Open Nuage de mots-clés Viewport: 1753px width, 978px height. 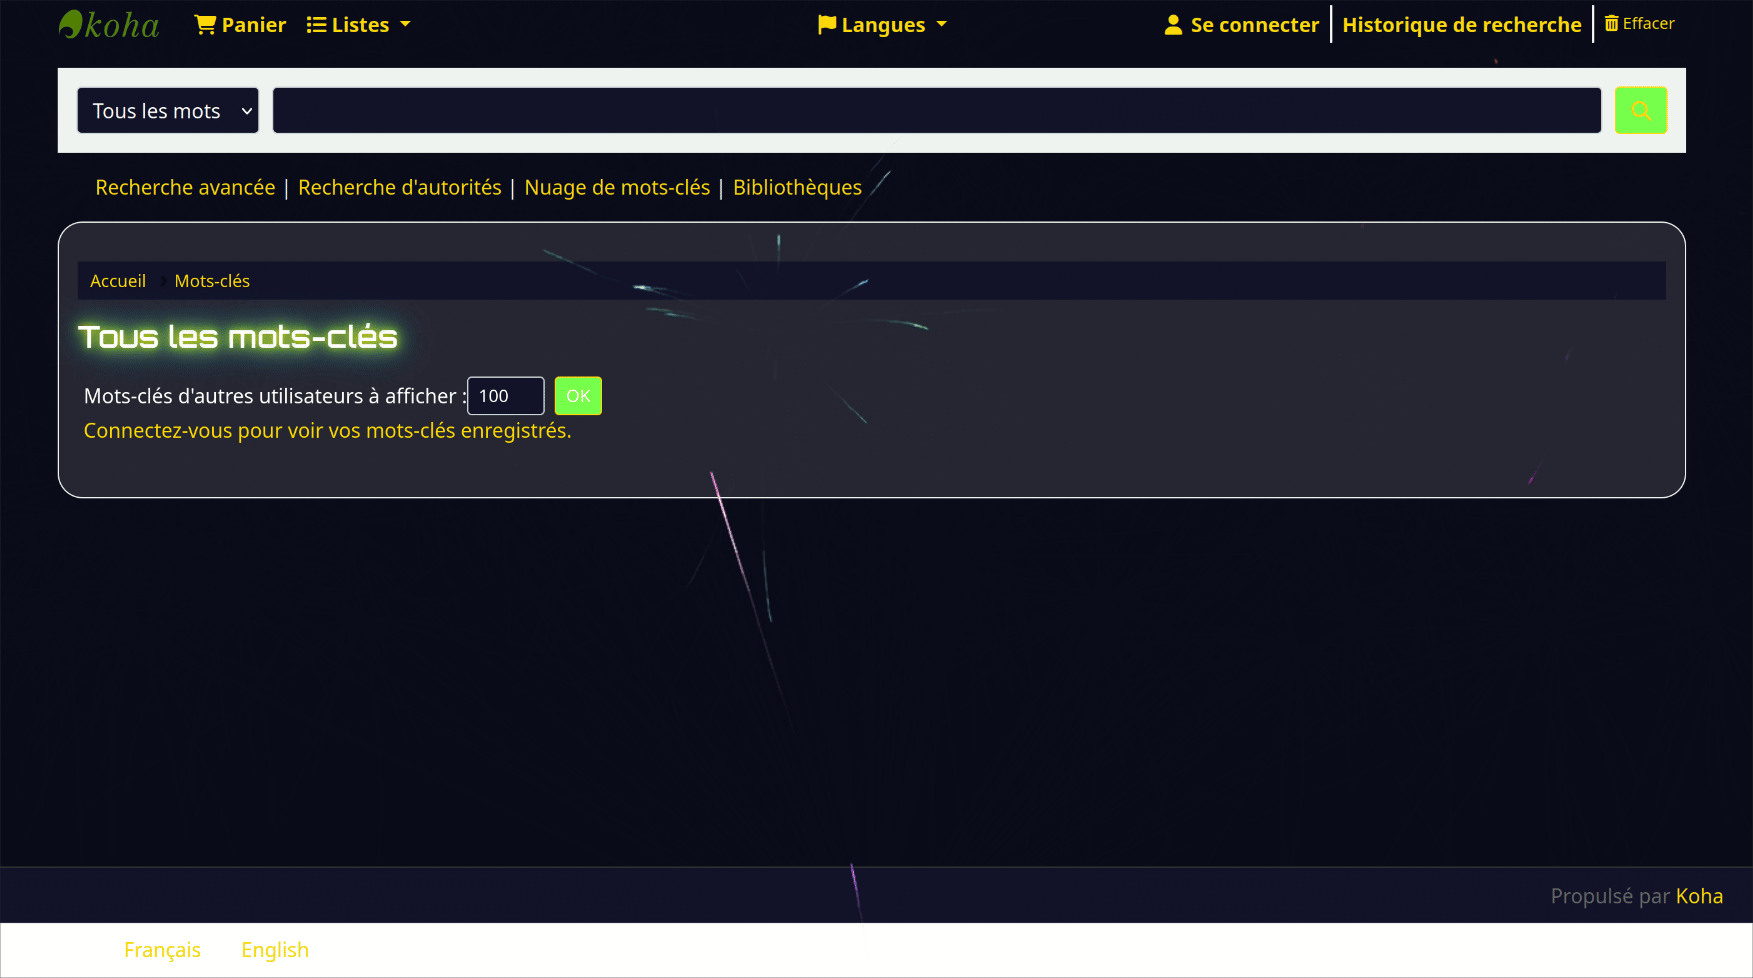[617, 188]
